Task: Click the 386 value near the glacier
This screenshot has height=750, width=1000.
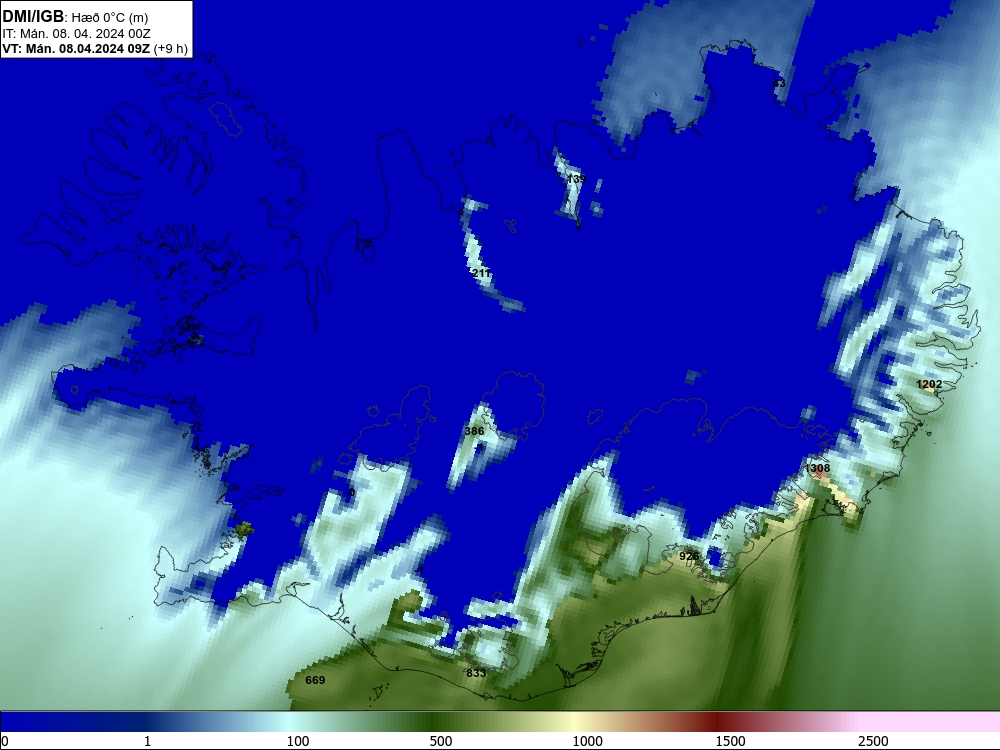Action: 474,431
